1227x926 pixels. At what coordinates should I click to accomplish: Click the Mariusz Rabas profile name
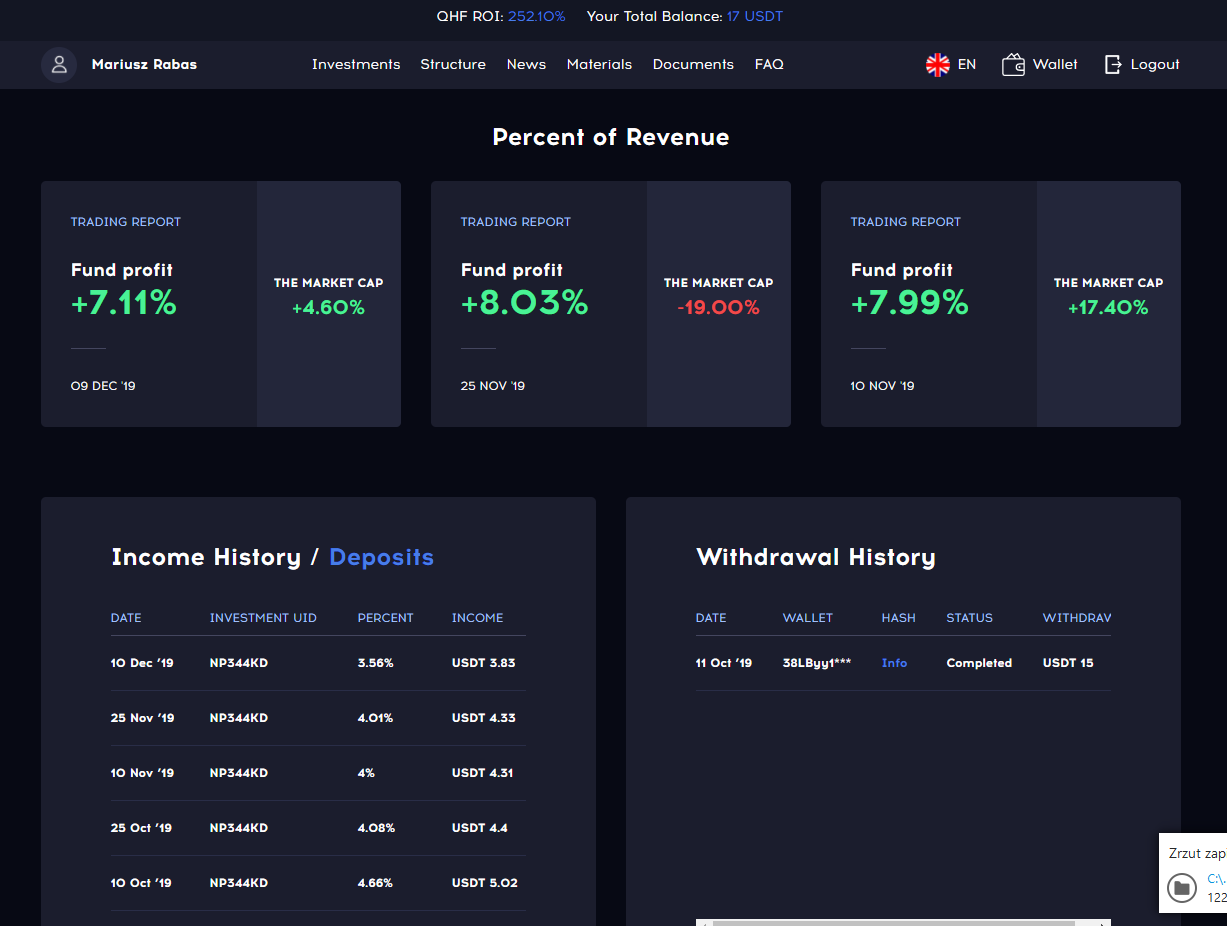(x=144, y=65)
